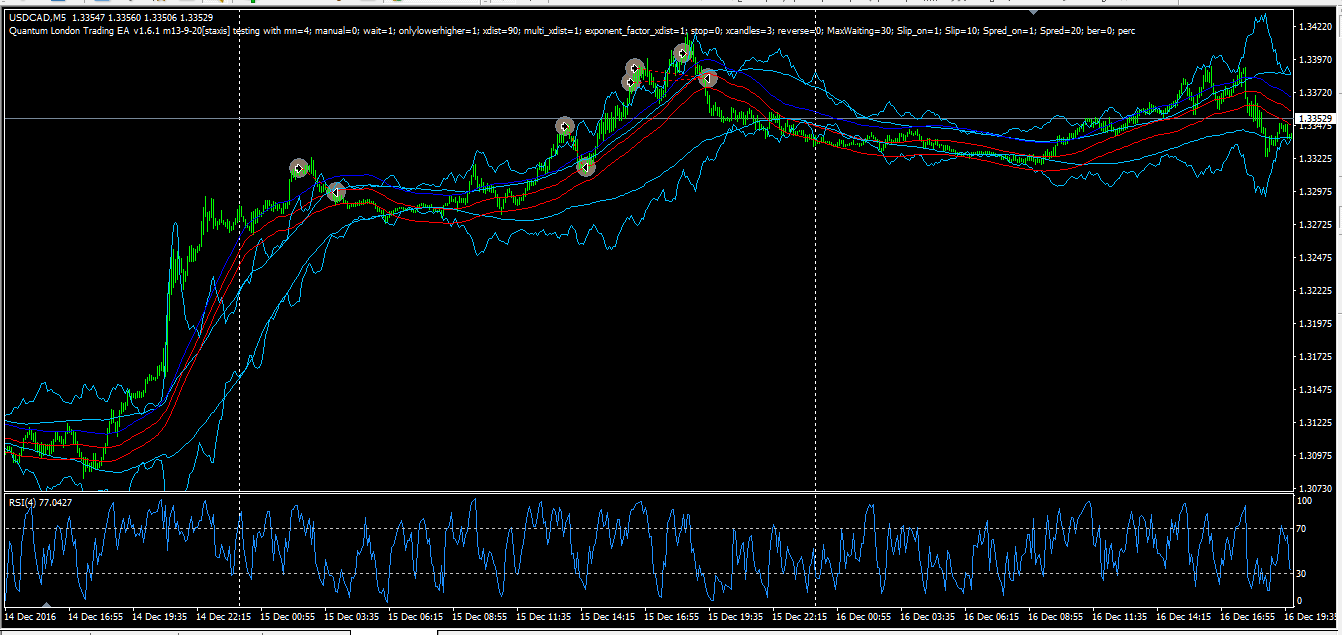The width and height of the screenshot is (1342, 635).
Task: Click the 1.32225 price scale label
Action: click(1314, 291)
